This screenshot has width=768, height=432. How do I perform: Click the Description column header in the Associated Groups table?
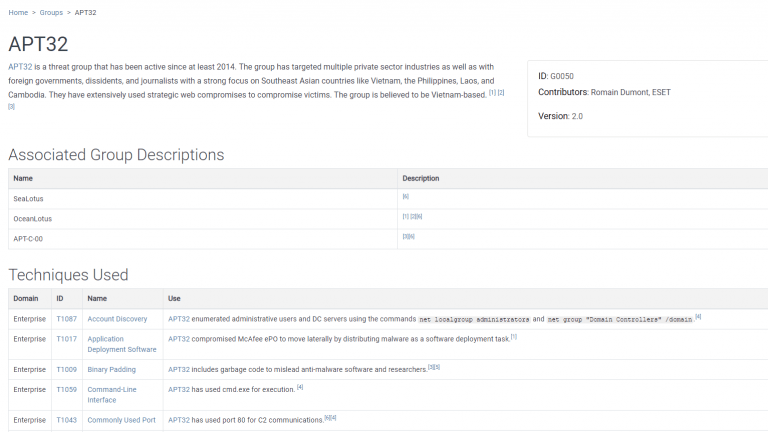point(420,178)
